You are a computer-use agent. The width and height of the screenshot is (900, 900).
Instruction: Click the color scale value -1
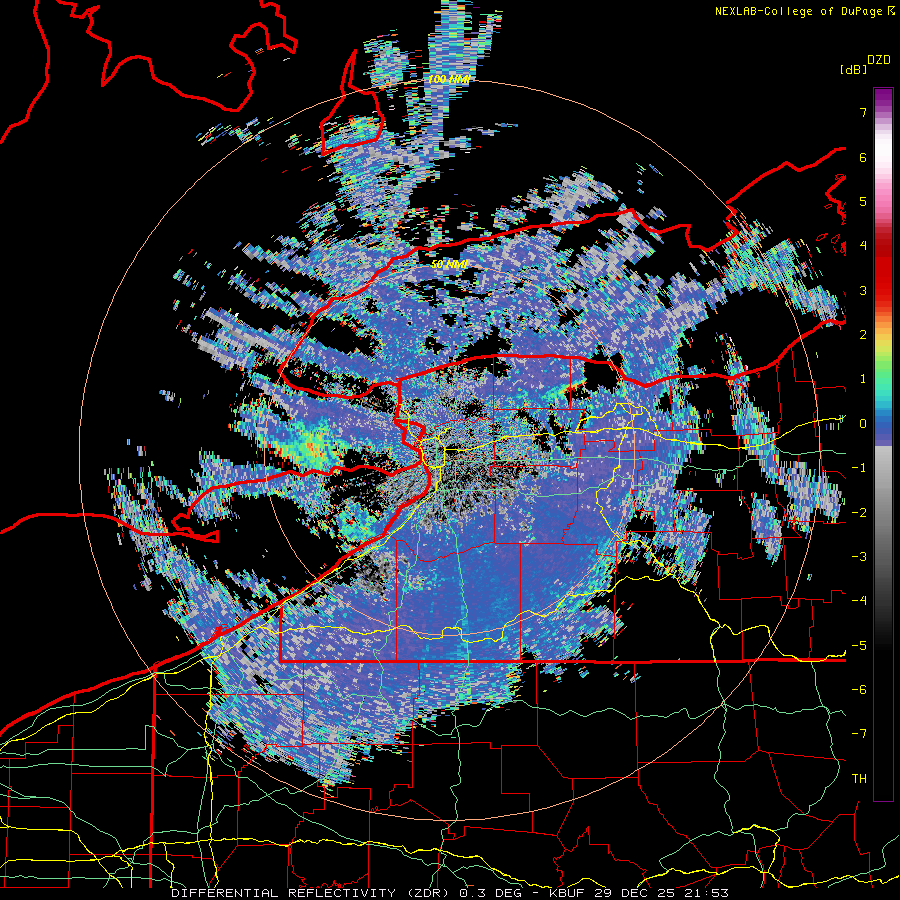point(859,468)
